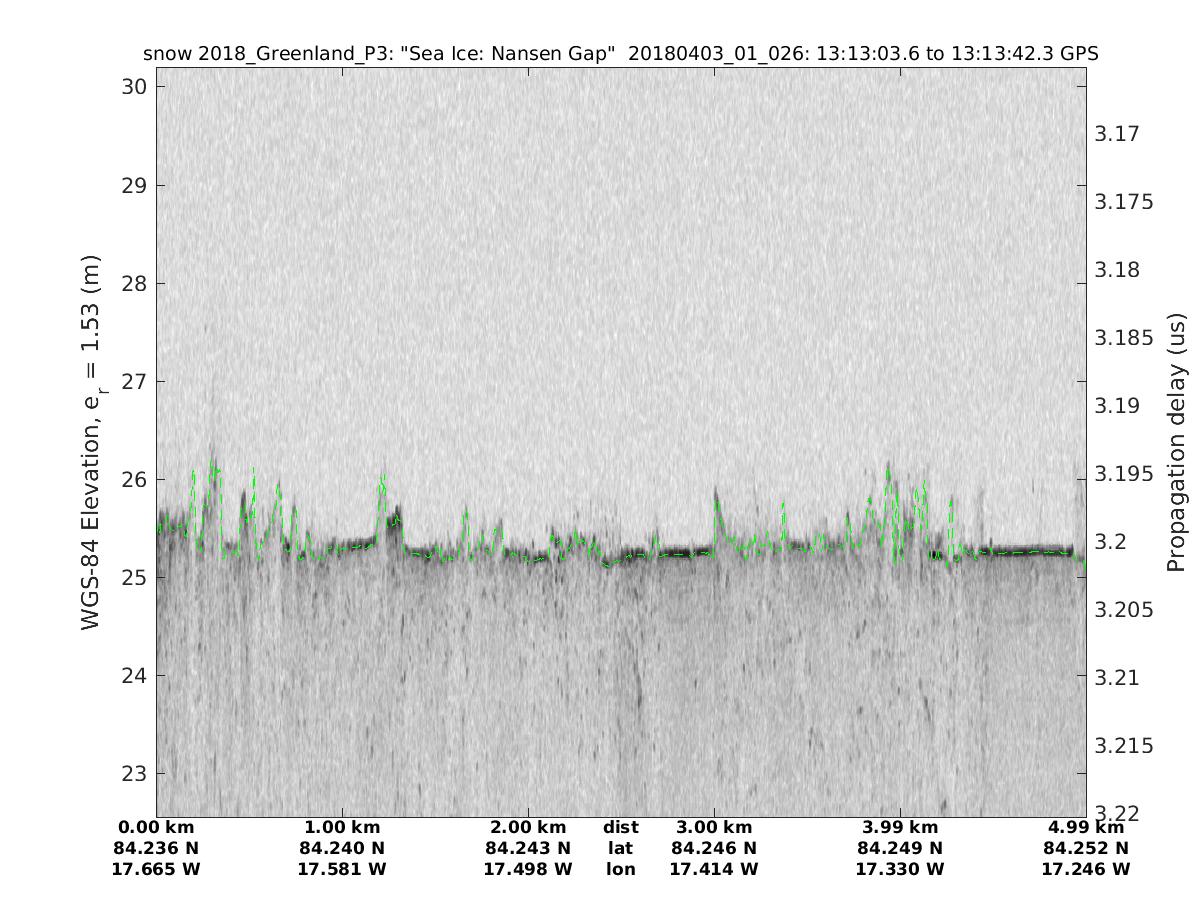Click the 'lon' legend label under axis
1200x900 pixels.
620,870
